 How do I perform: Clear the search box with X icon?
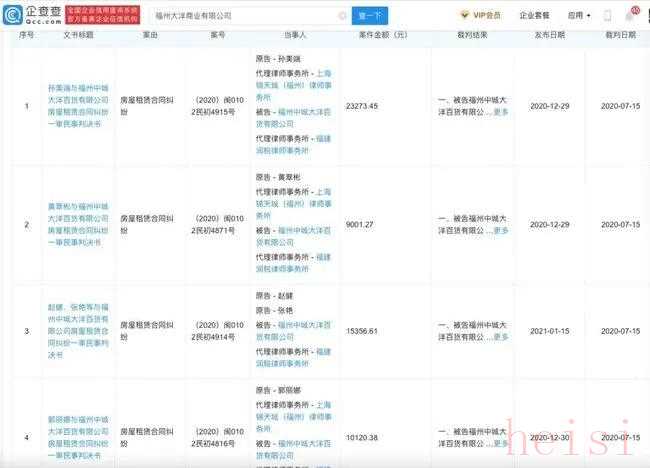point(343,16)
